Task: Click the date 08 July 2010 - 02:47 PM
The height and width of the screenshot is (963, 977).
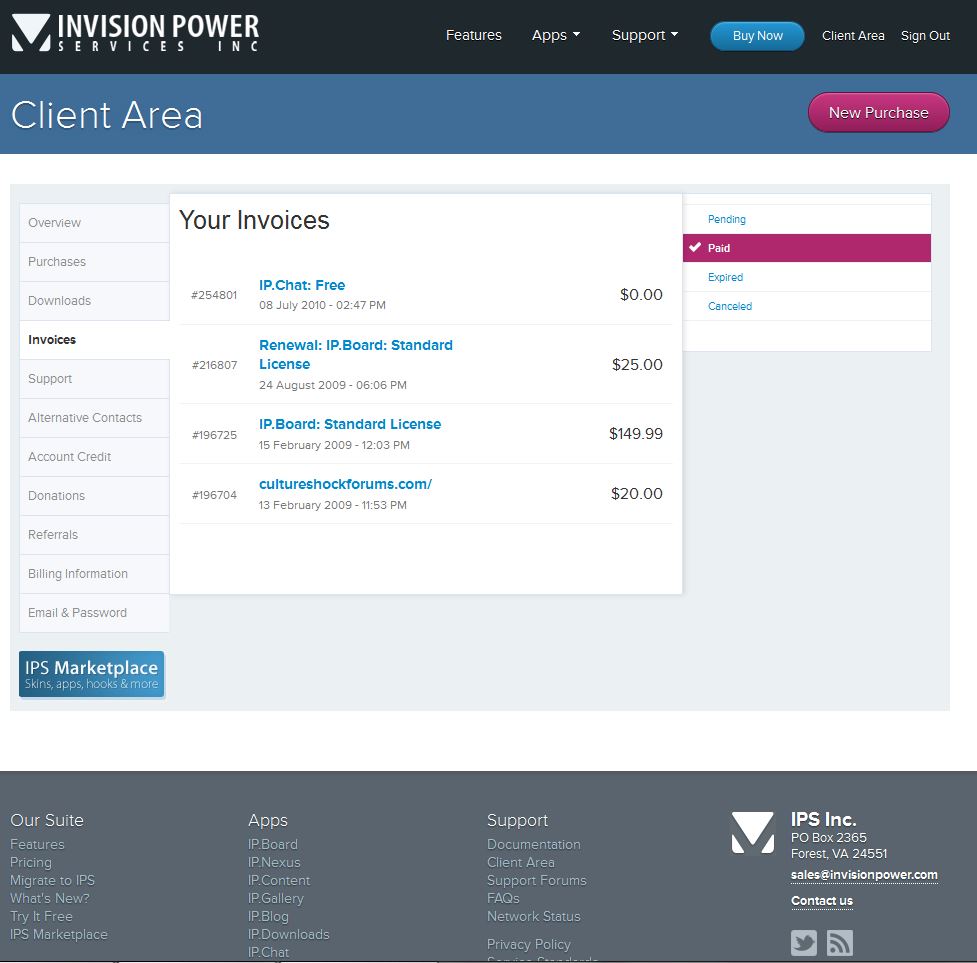Action: pyautogui.click(x=322, y=305)
